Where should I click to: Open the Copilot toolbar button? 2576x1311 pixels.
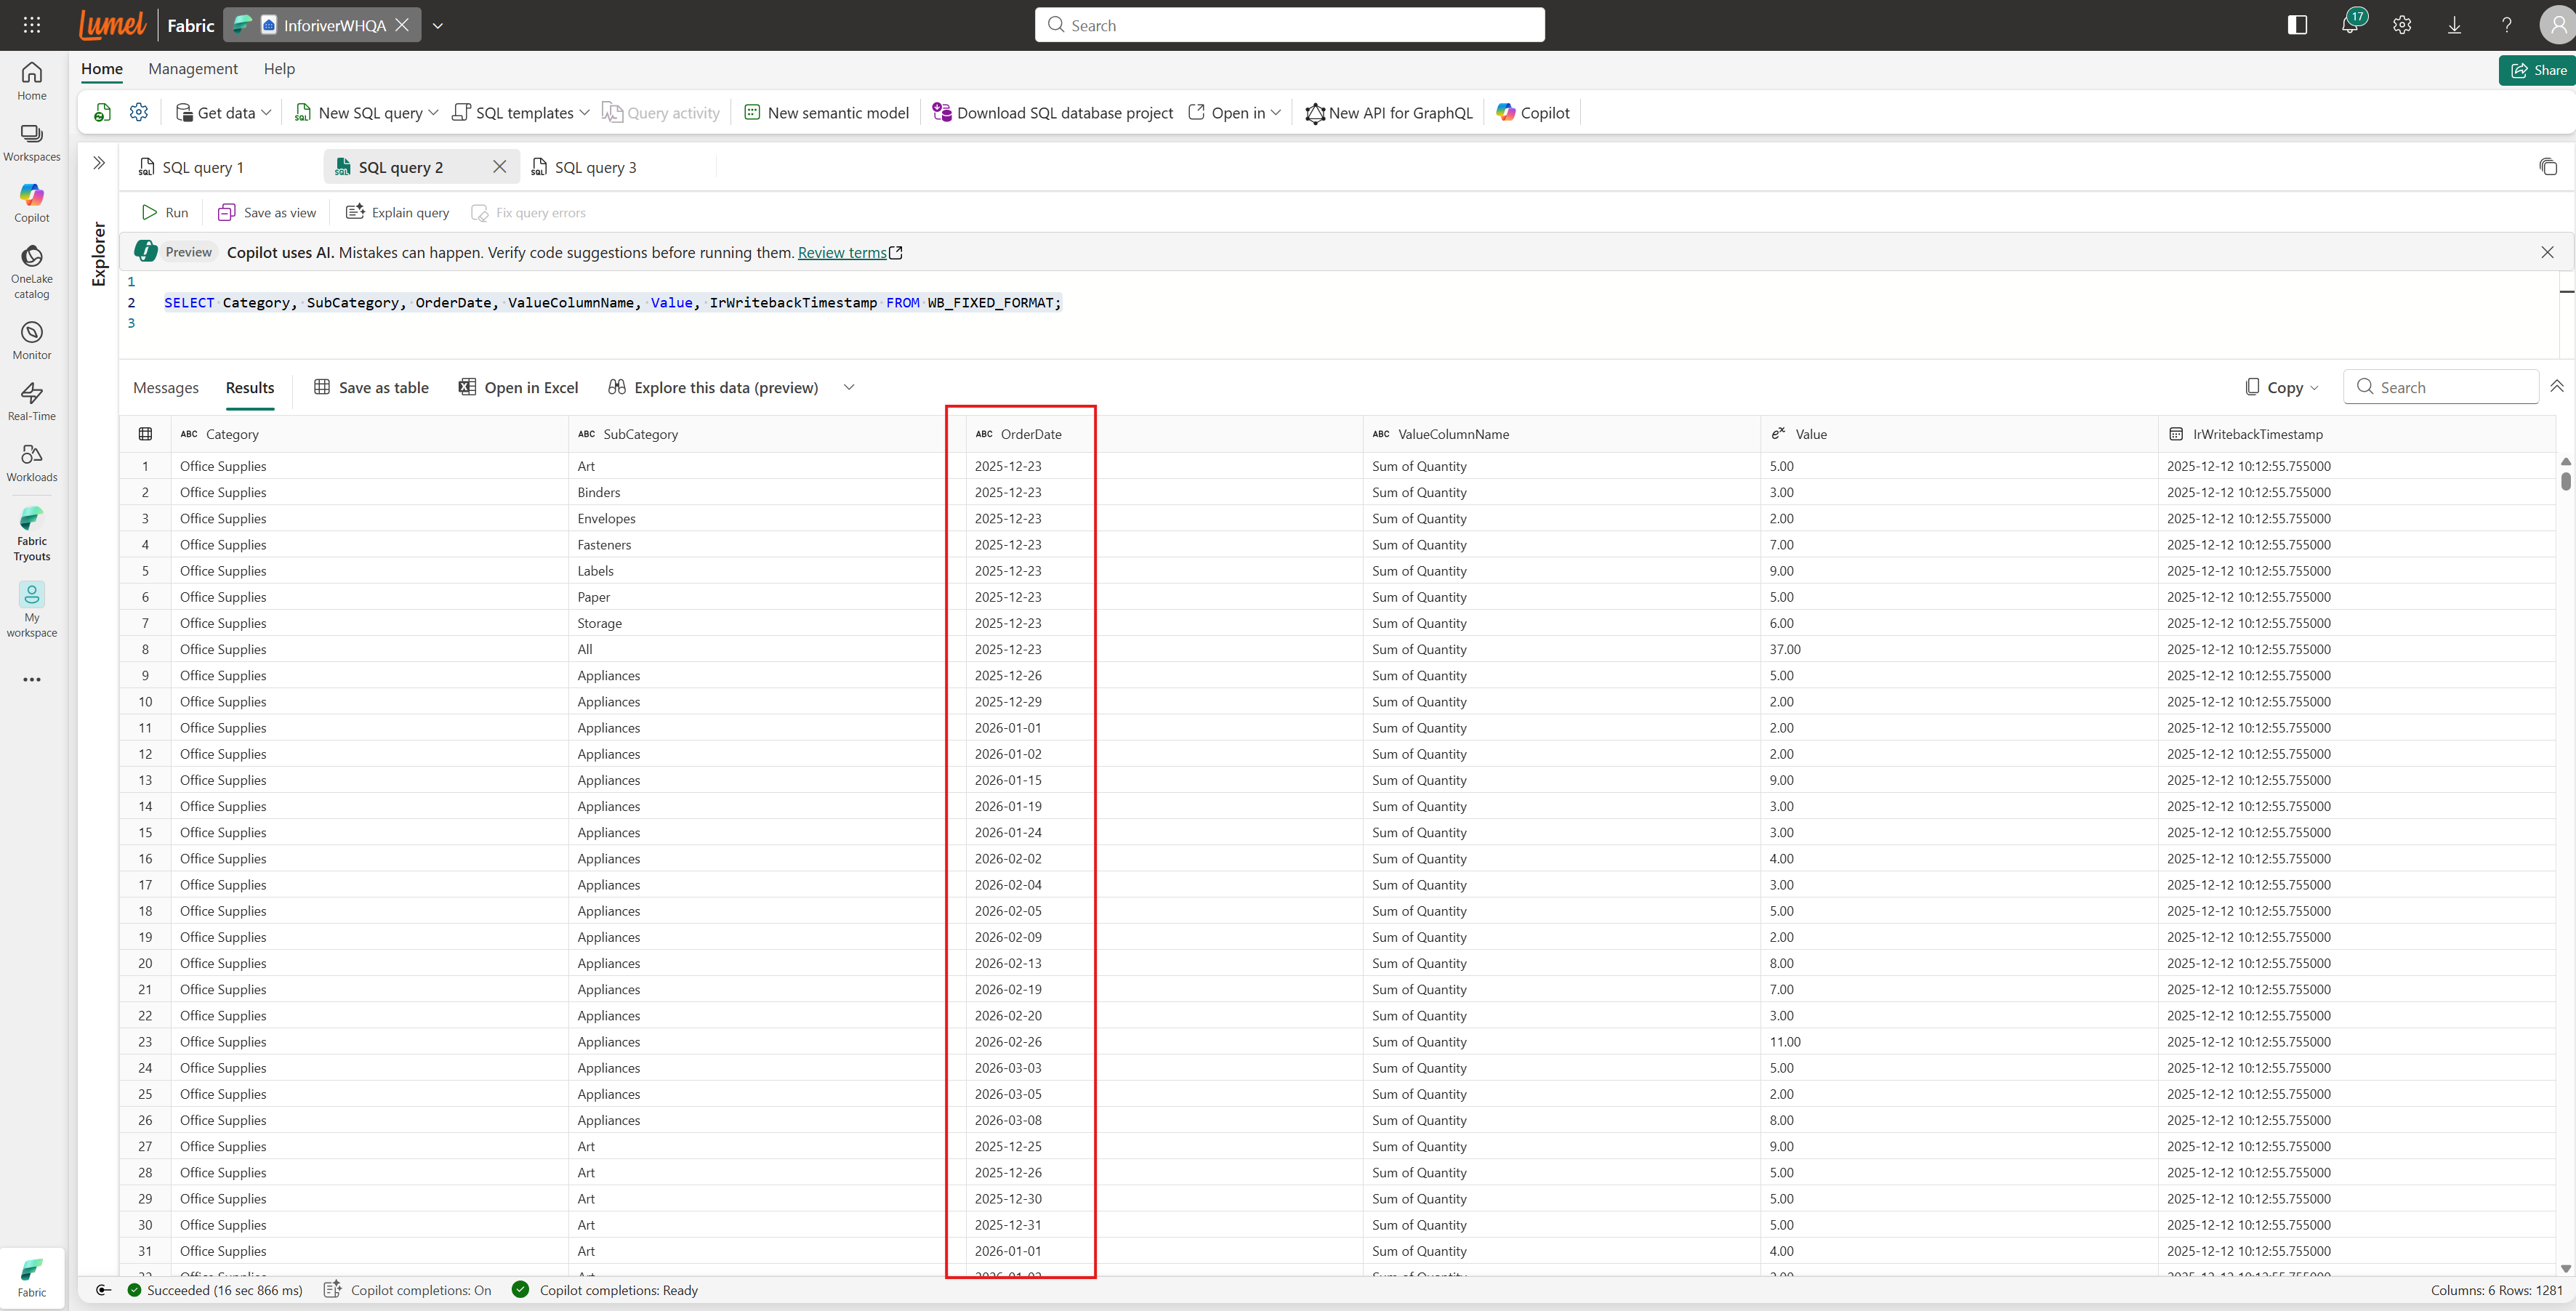click(1533, 113)
